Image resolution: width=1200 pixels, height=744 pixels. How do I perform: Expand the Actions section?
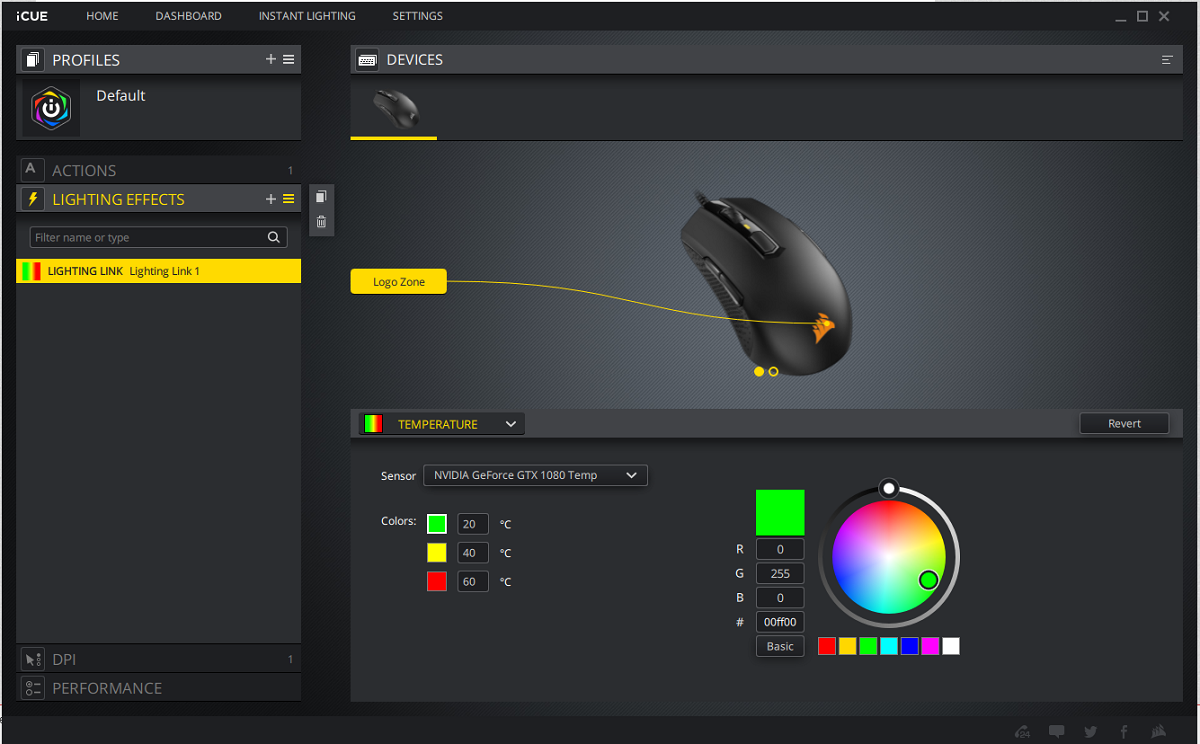click(x=158, y=170)
